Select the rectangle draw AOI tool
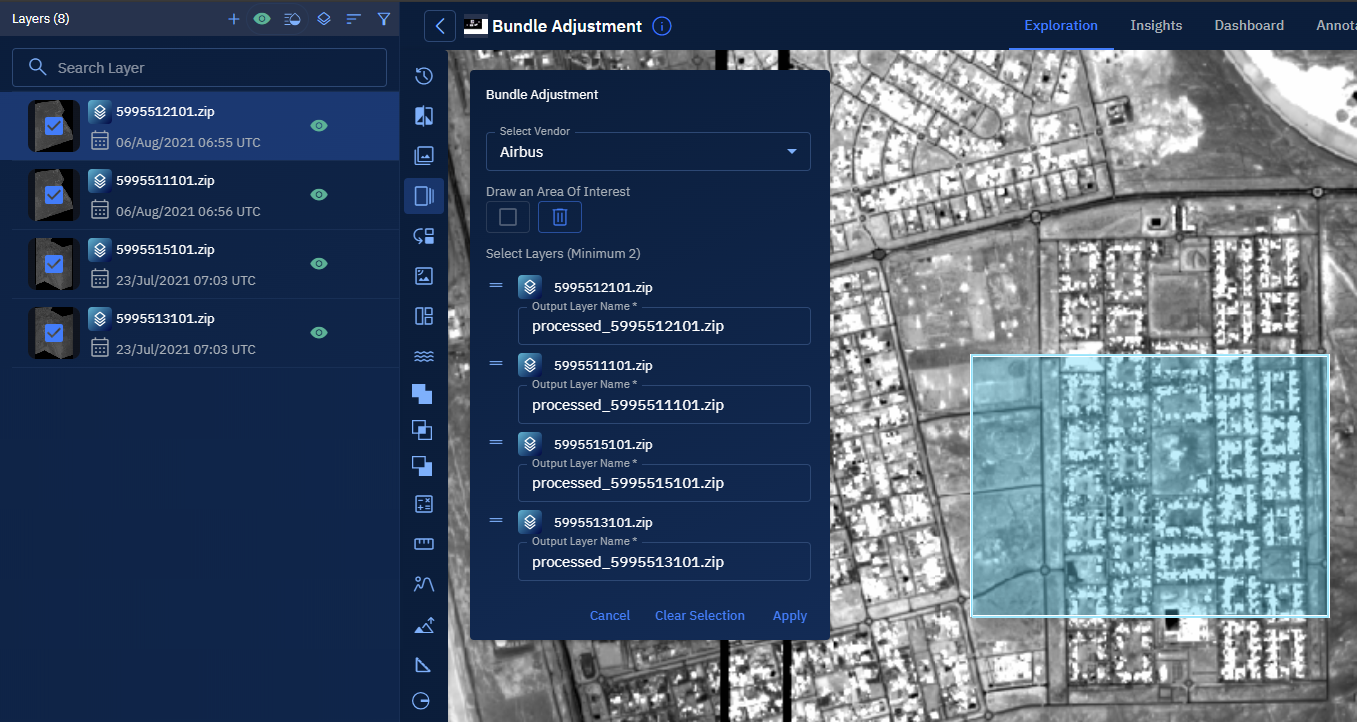Viewport: 1357px width, 722px height. tap(508, 217)
